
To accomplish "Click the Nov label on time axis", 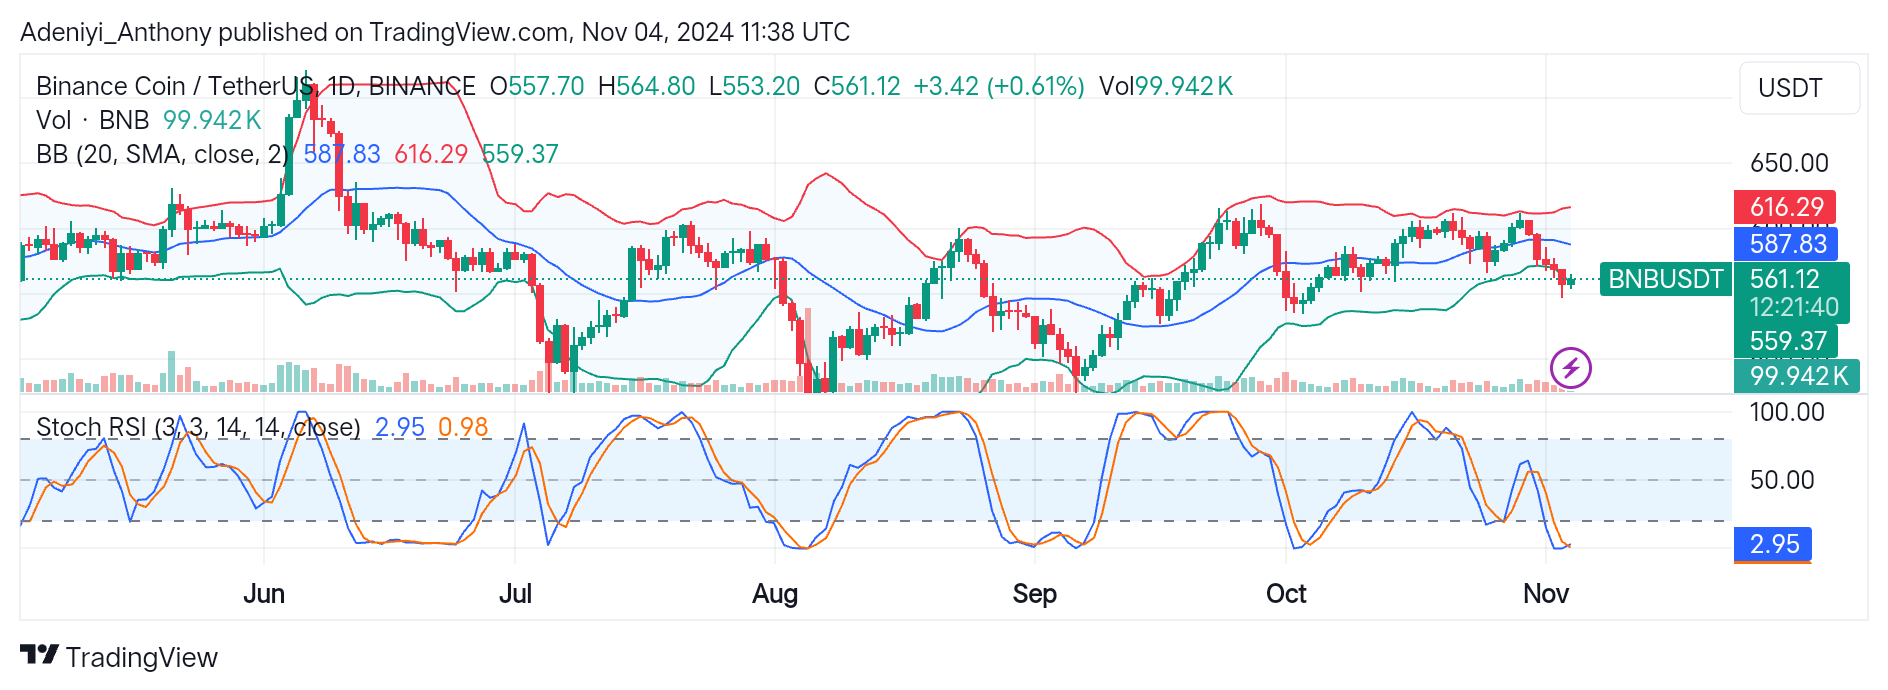I will (1546, 594).
